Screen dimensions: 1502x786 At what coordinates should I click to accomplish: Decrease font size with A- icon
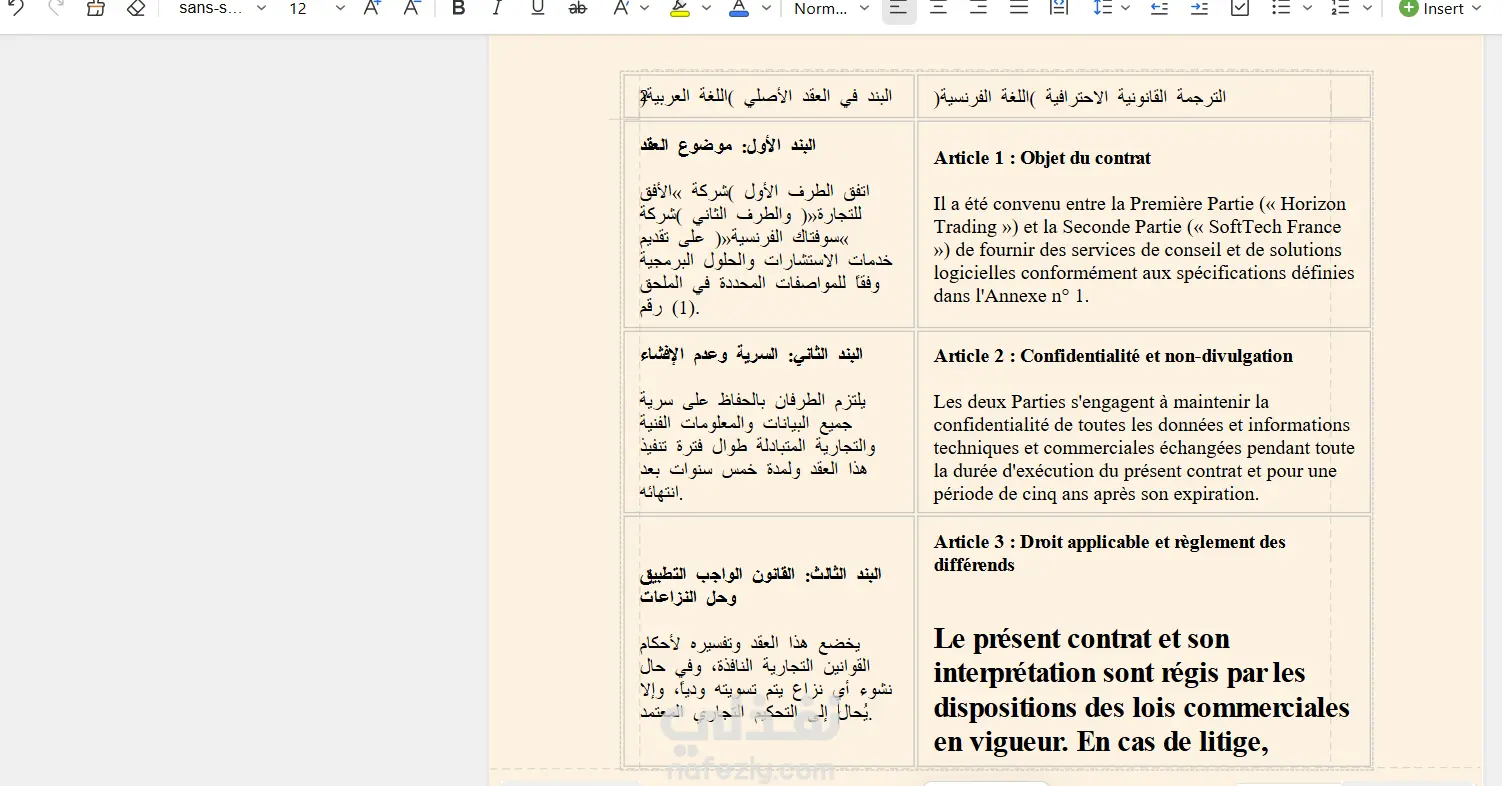[x=412, y=8]
